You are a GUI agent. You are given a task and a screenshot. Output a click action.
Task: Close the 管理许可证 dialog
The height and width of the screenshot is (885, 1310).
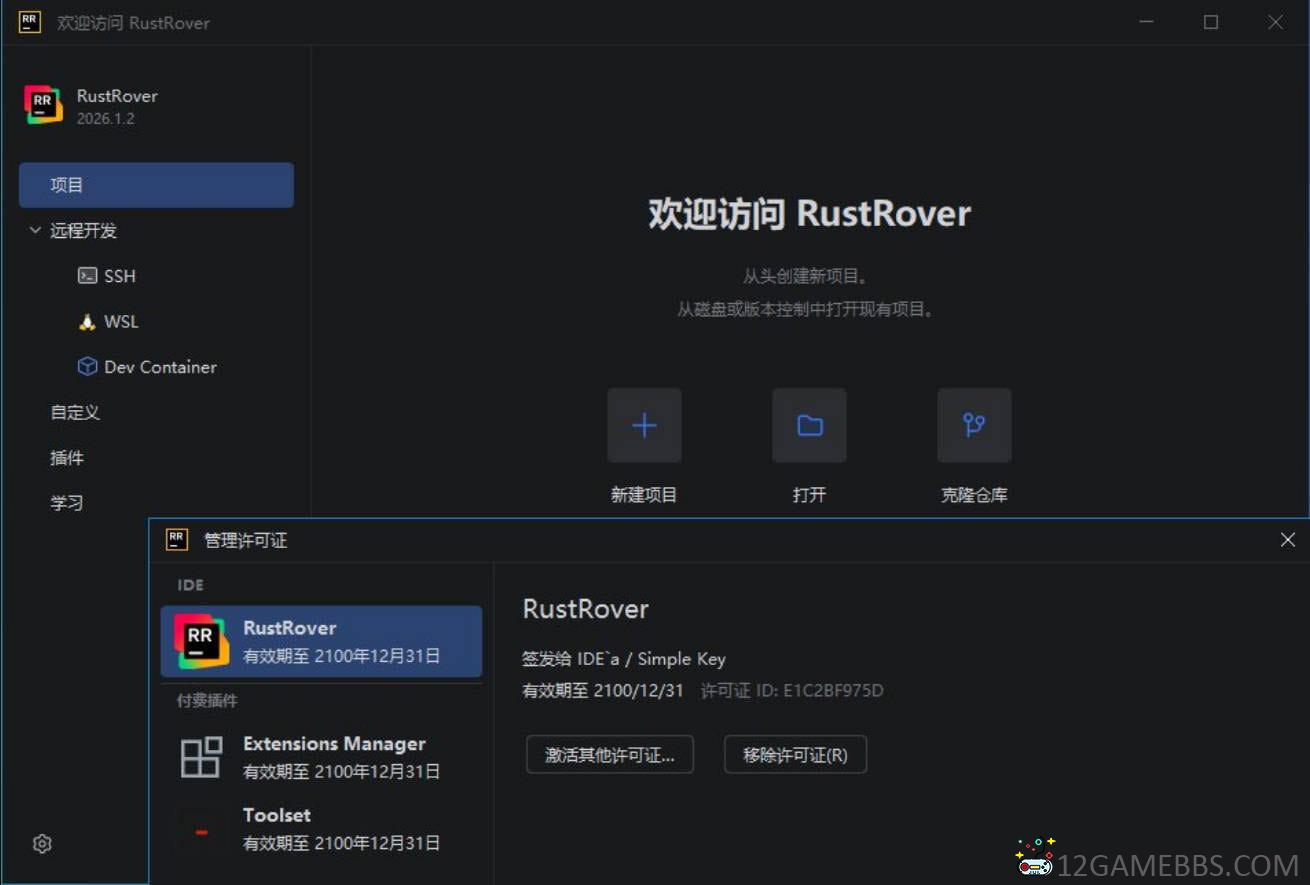pyautogui.click(x=1288, y=540)
